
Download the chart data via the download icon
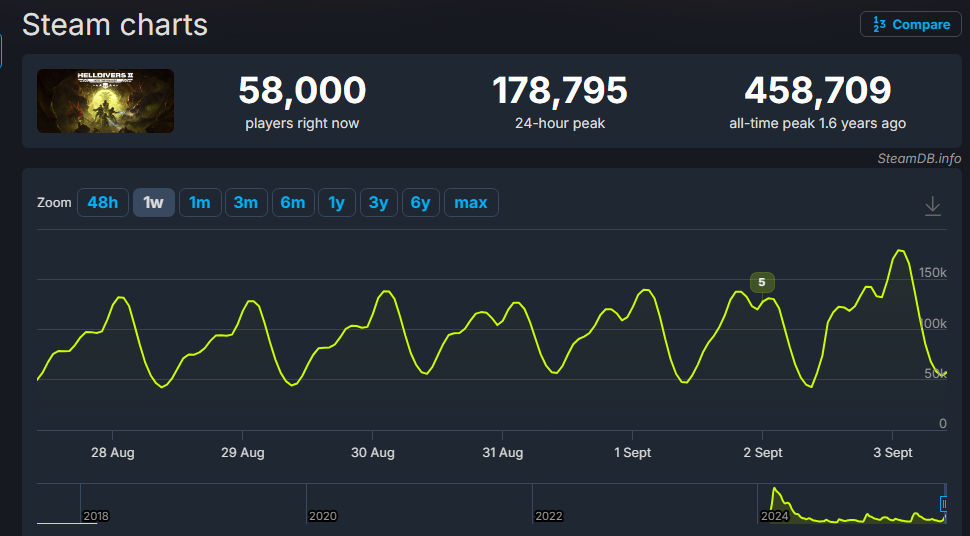[932, 205]
